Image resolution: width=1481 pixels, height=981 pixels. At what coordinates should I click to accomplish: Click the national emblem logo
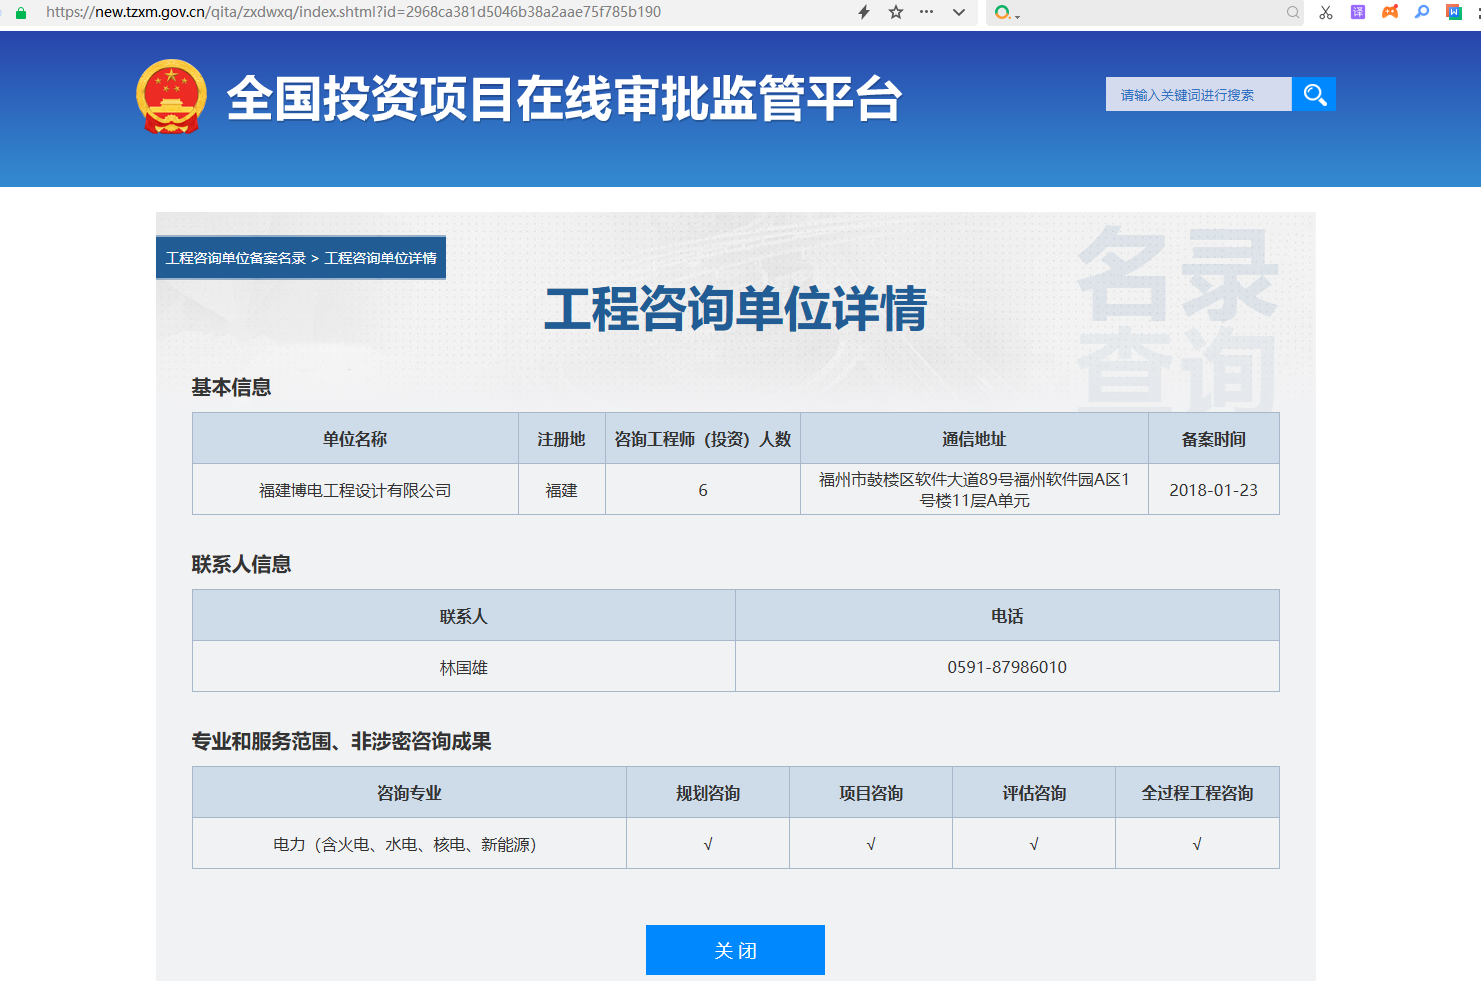pos(172,96)
